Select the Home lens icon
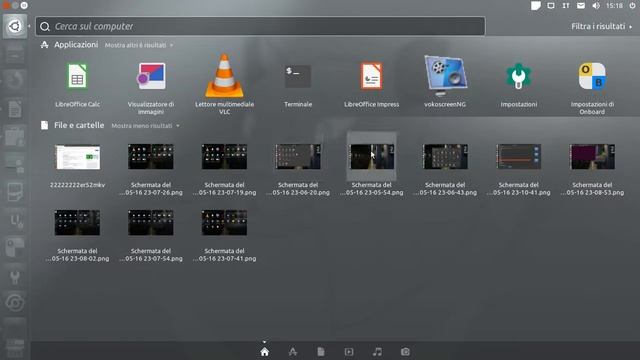The width and height of the screenshot is (640, 360). pyautogui.click(x=264, y=351)
